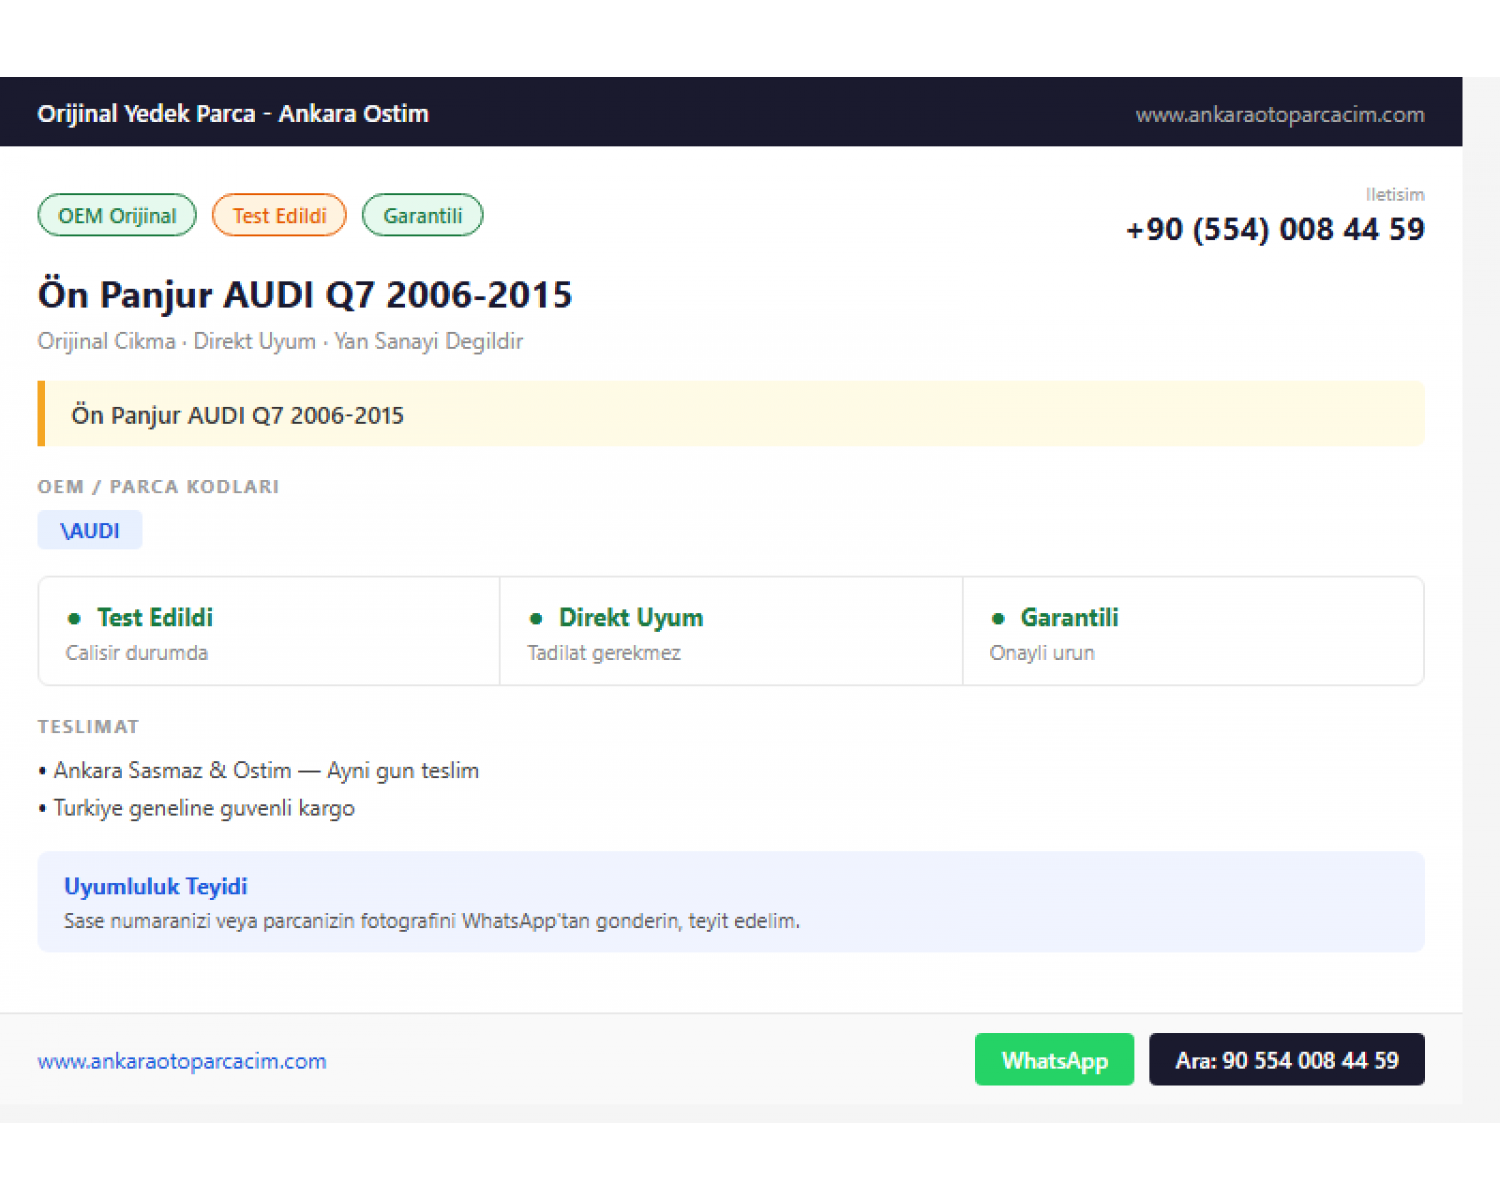The width and height of the screenshot is (1500, 1200).
Task: Click the green dot beside Test Edildi
Action: point(74,618)
